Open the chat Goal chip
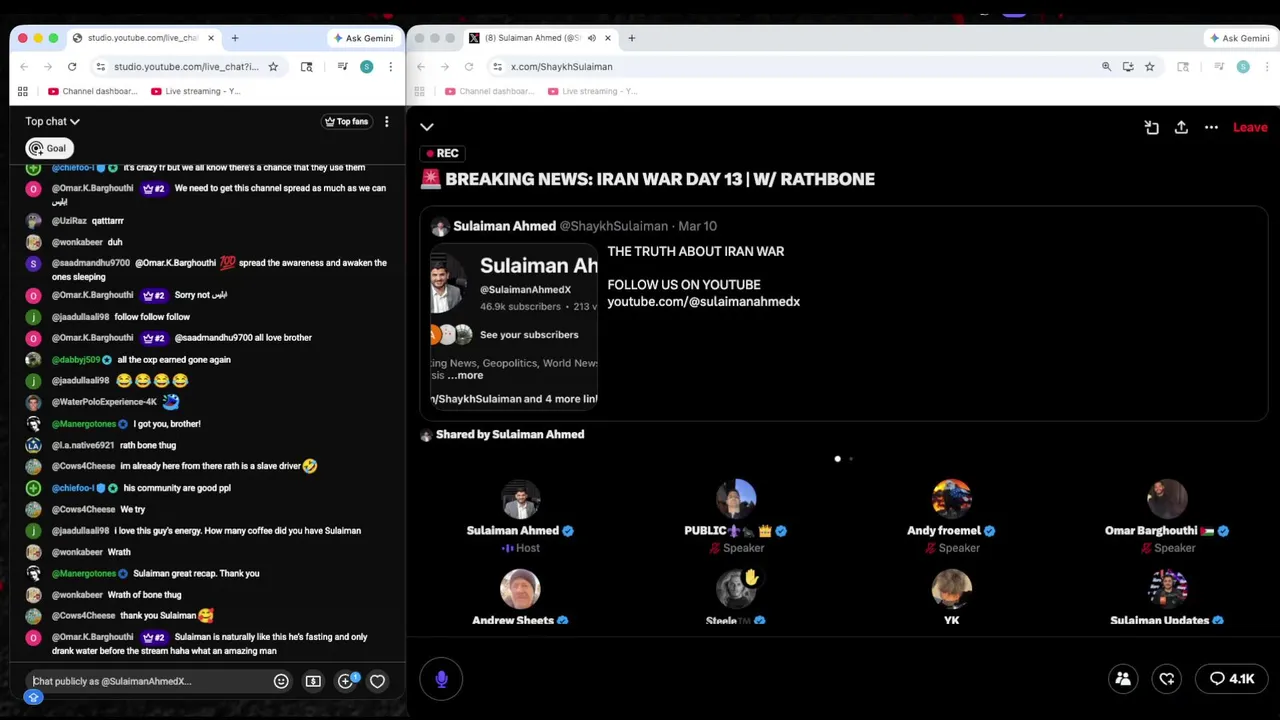 48,148
